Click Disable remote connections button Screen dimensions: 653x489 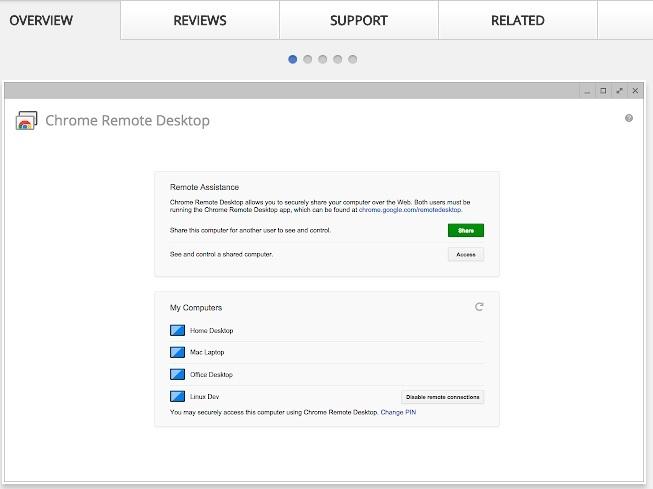(x=442, y=397)
